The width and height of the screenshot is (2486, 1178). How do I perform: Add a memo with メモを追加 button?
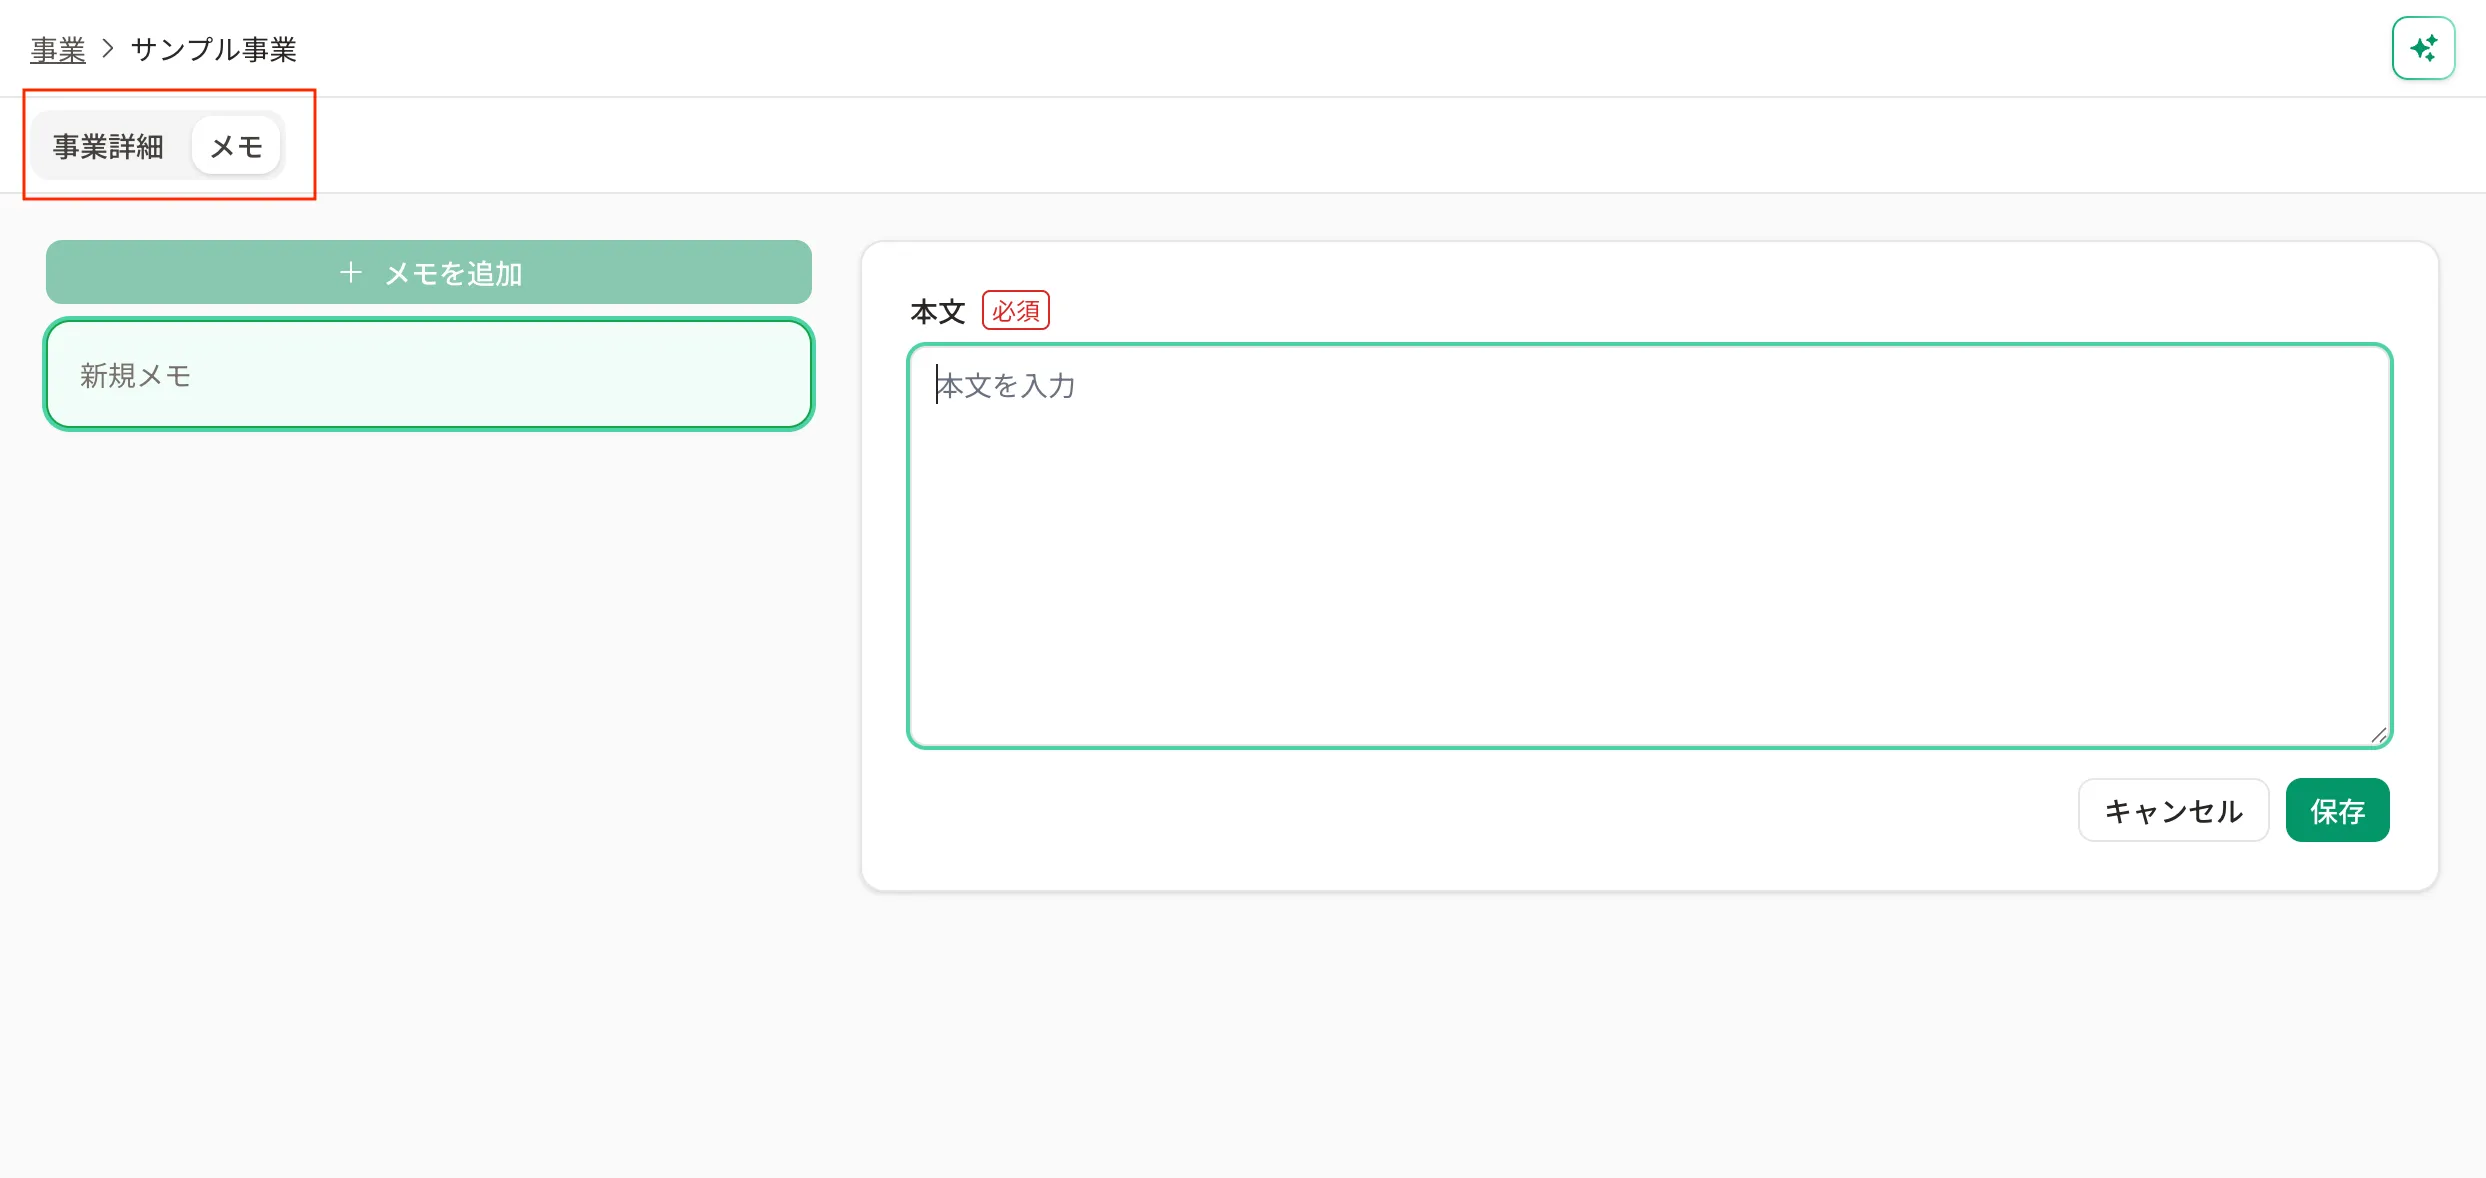click(429, 272)
